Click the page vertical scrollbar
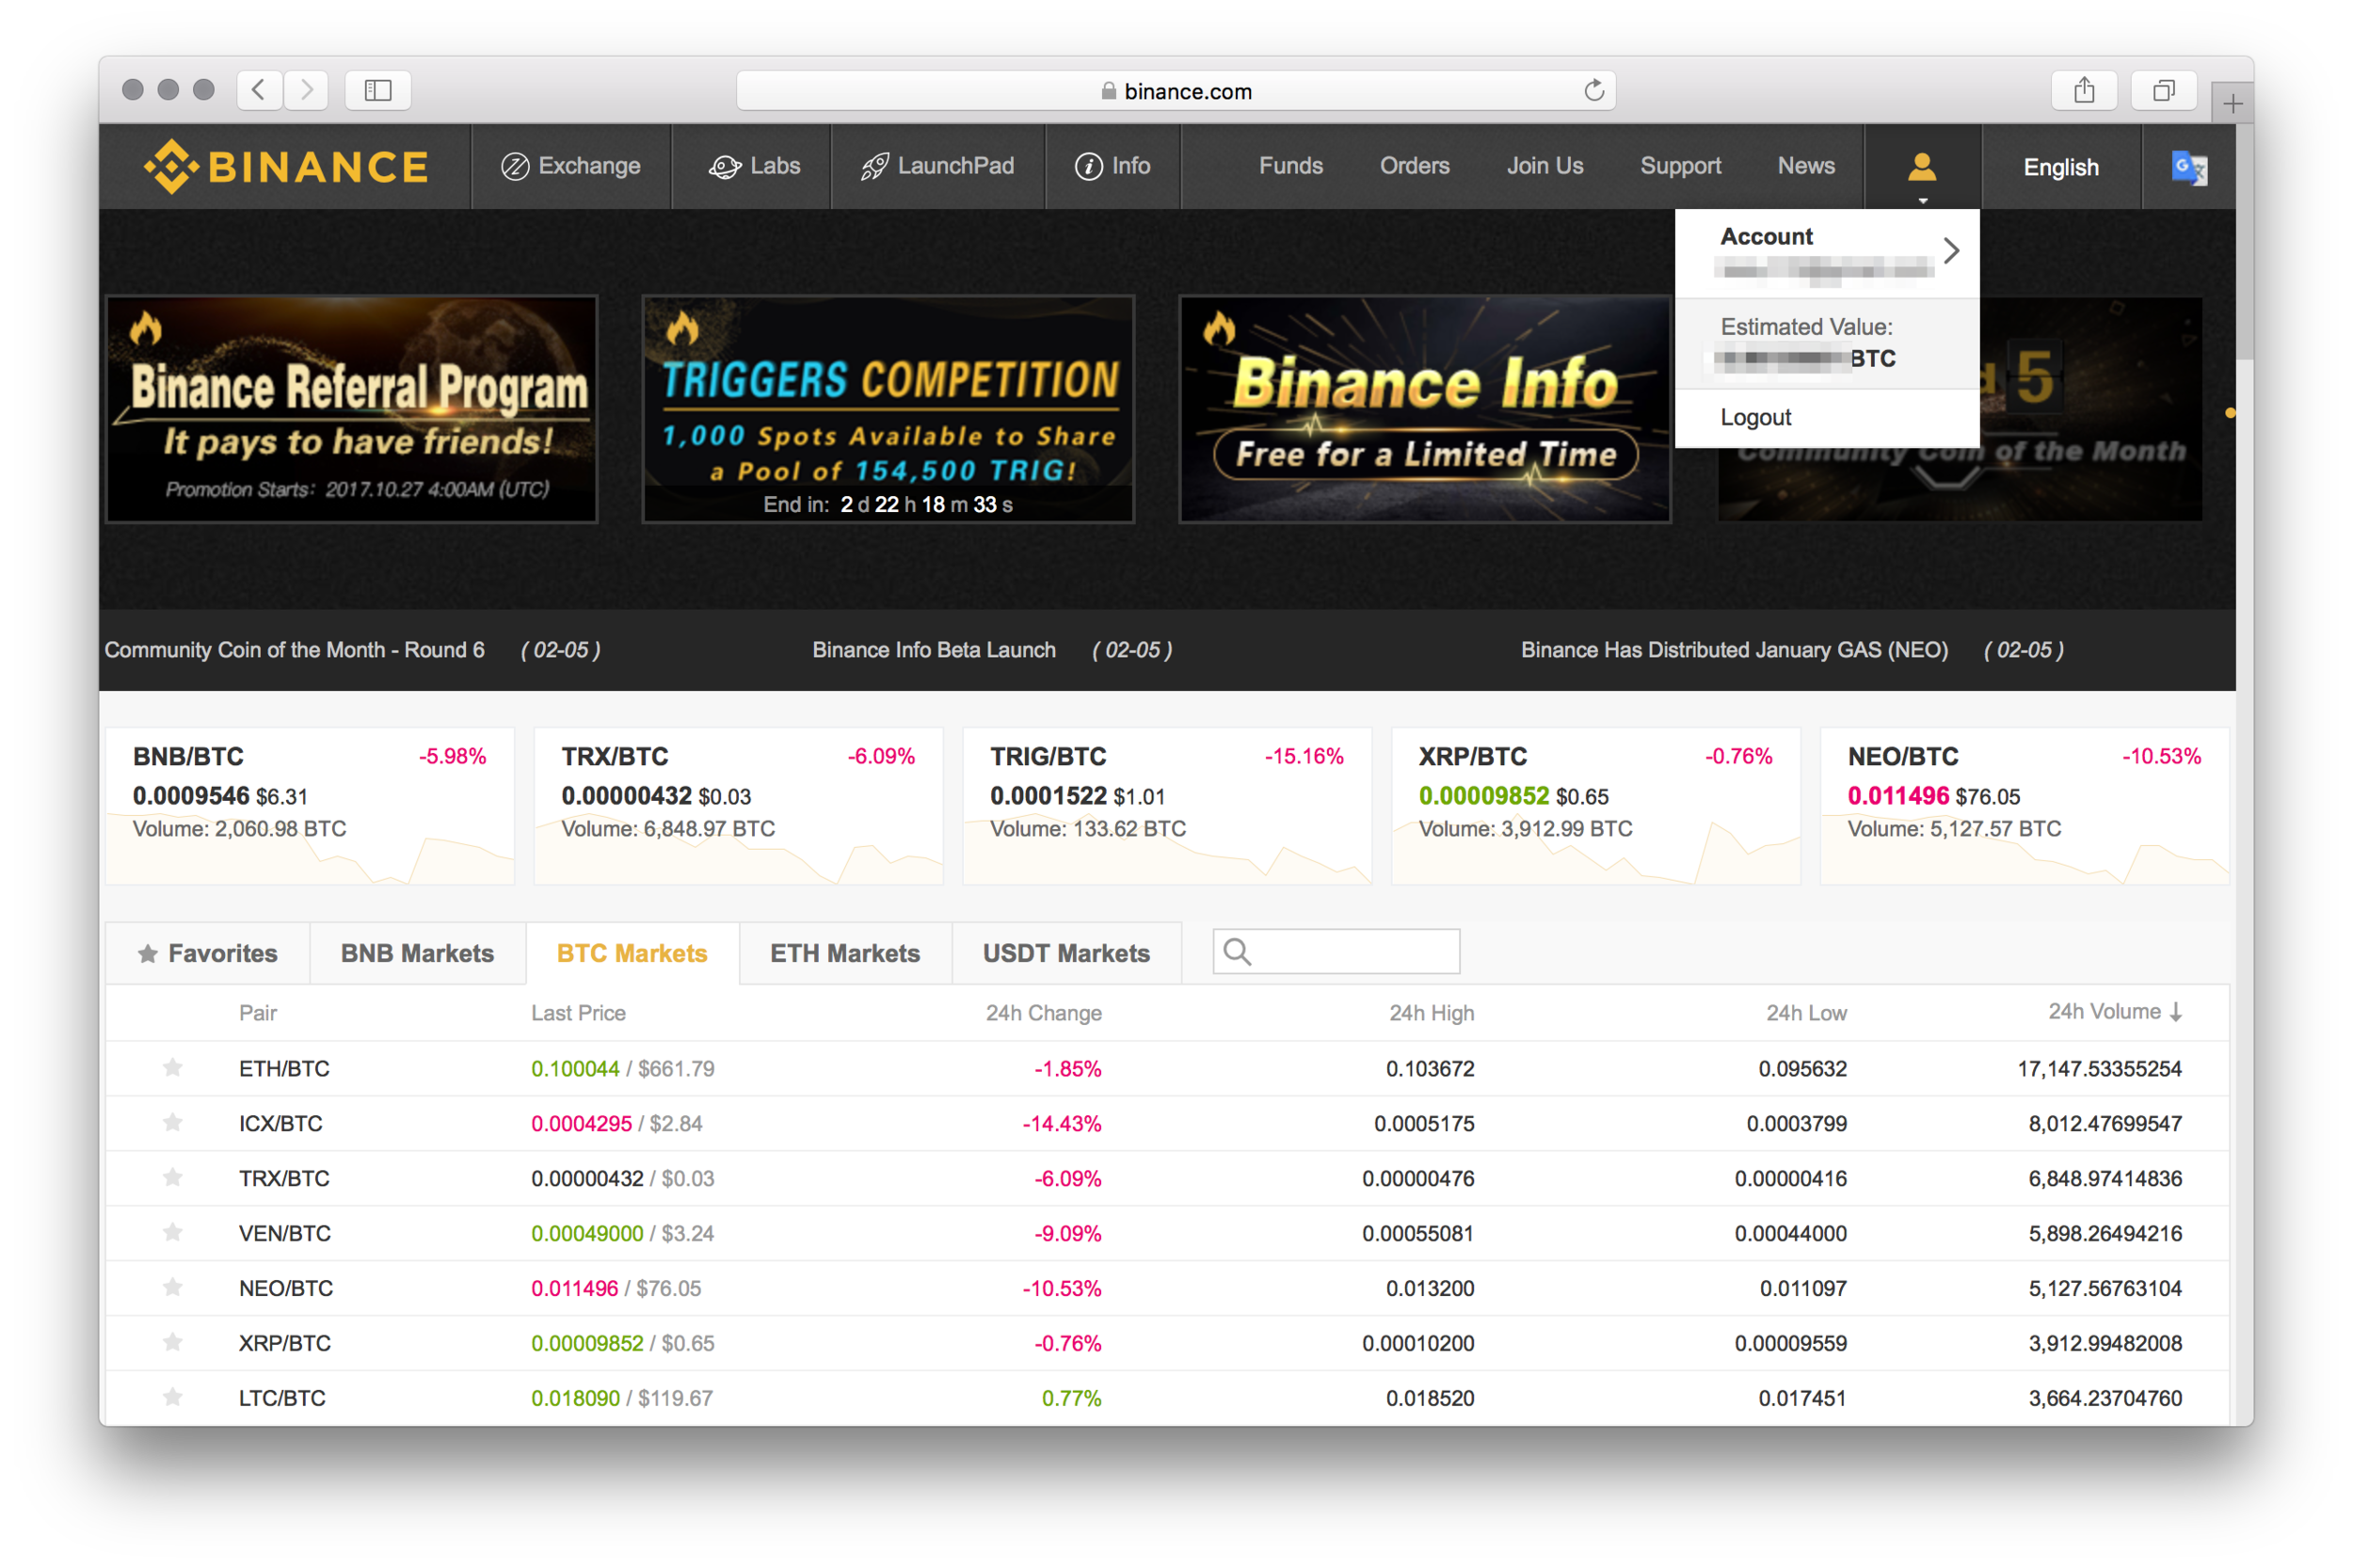This screenshot has width=2353, height=1568. 2244,240
